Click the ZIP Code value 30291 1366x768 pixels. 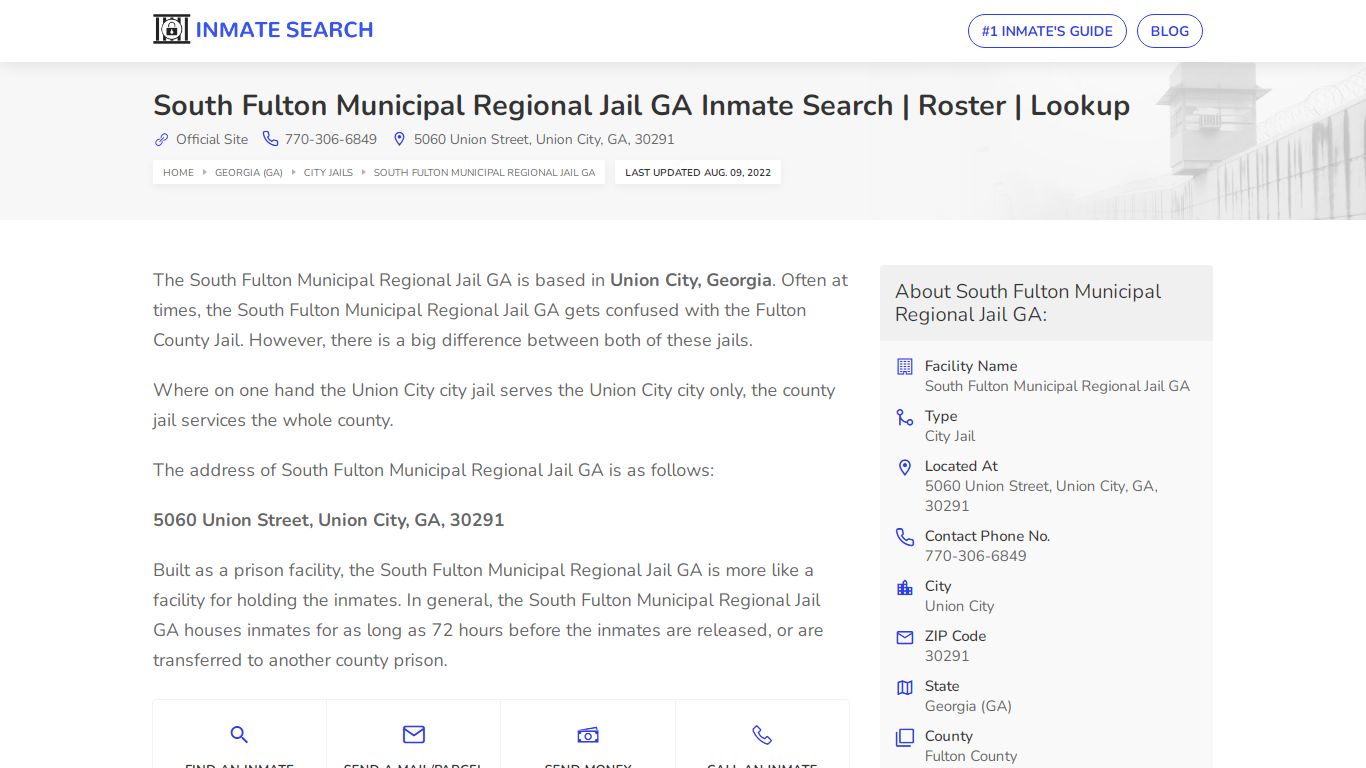coord(947,656)
